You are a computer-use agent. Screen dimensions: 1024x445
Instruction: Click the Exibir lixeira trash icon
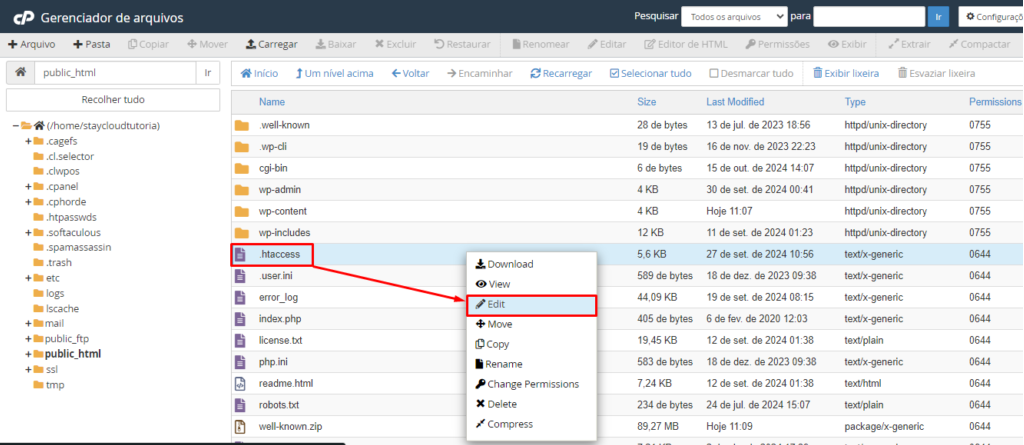pos(818,73)
